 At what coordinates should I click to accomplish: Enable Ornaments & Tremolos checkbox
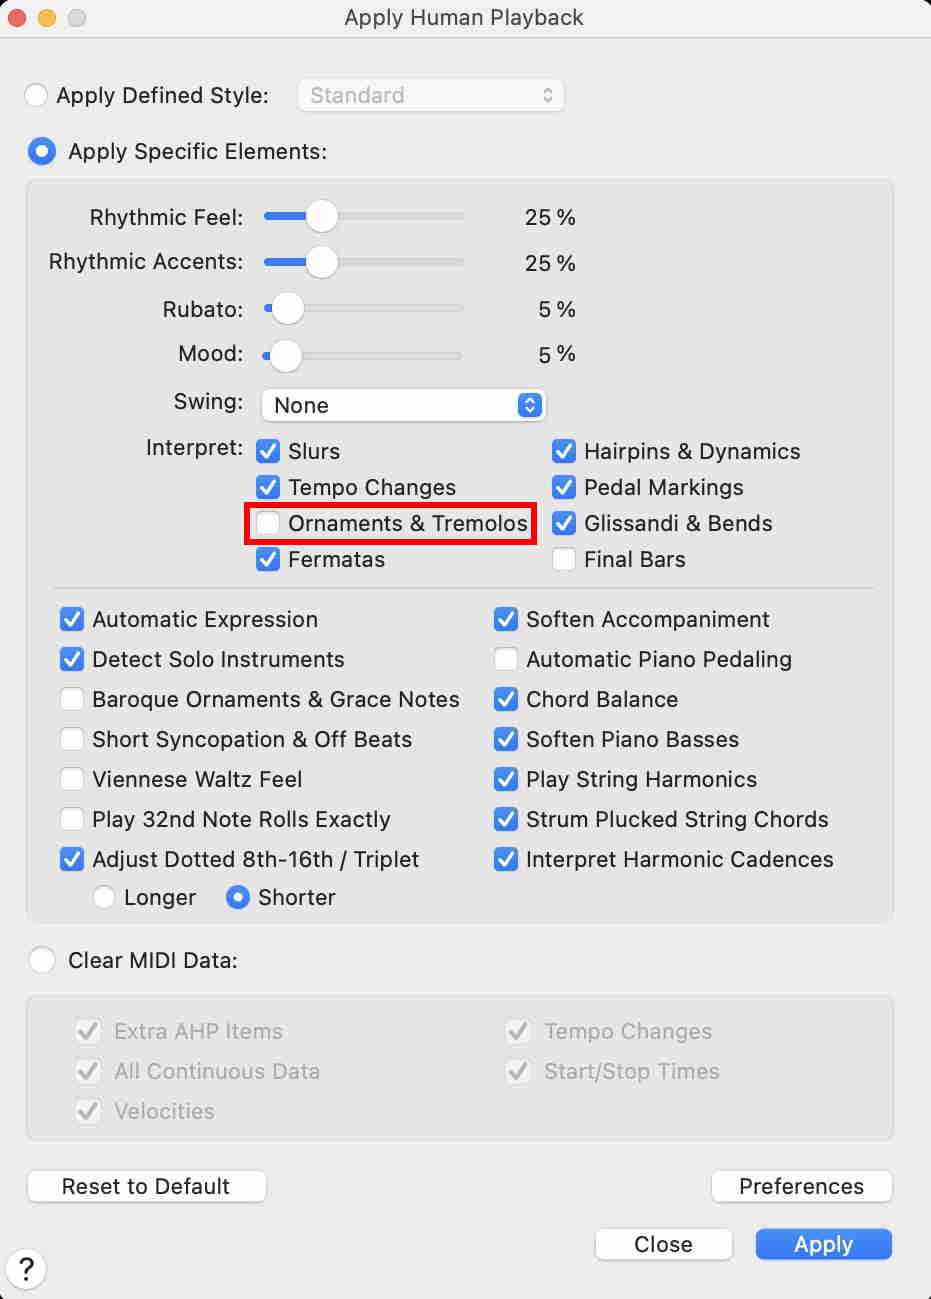tap(268, 523)
